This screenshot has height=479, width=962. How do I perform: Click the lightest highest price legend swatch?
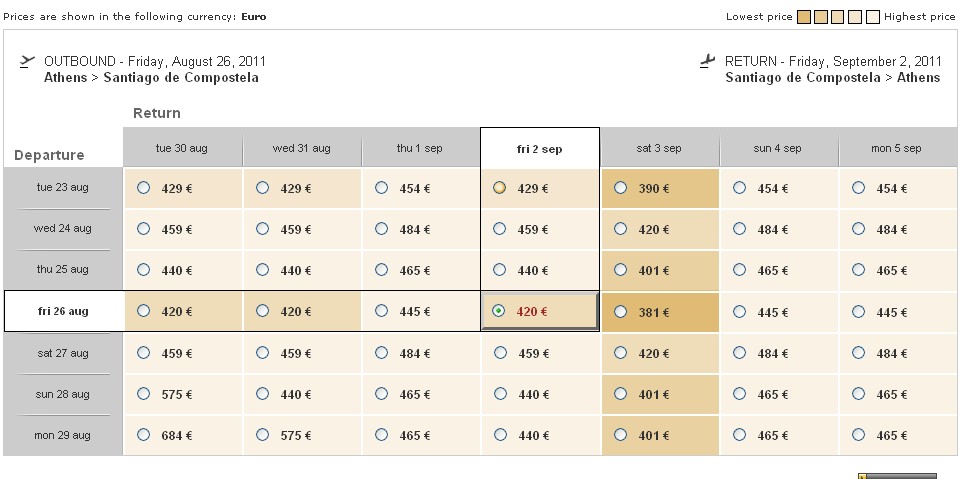(872, 16)
